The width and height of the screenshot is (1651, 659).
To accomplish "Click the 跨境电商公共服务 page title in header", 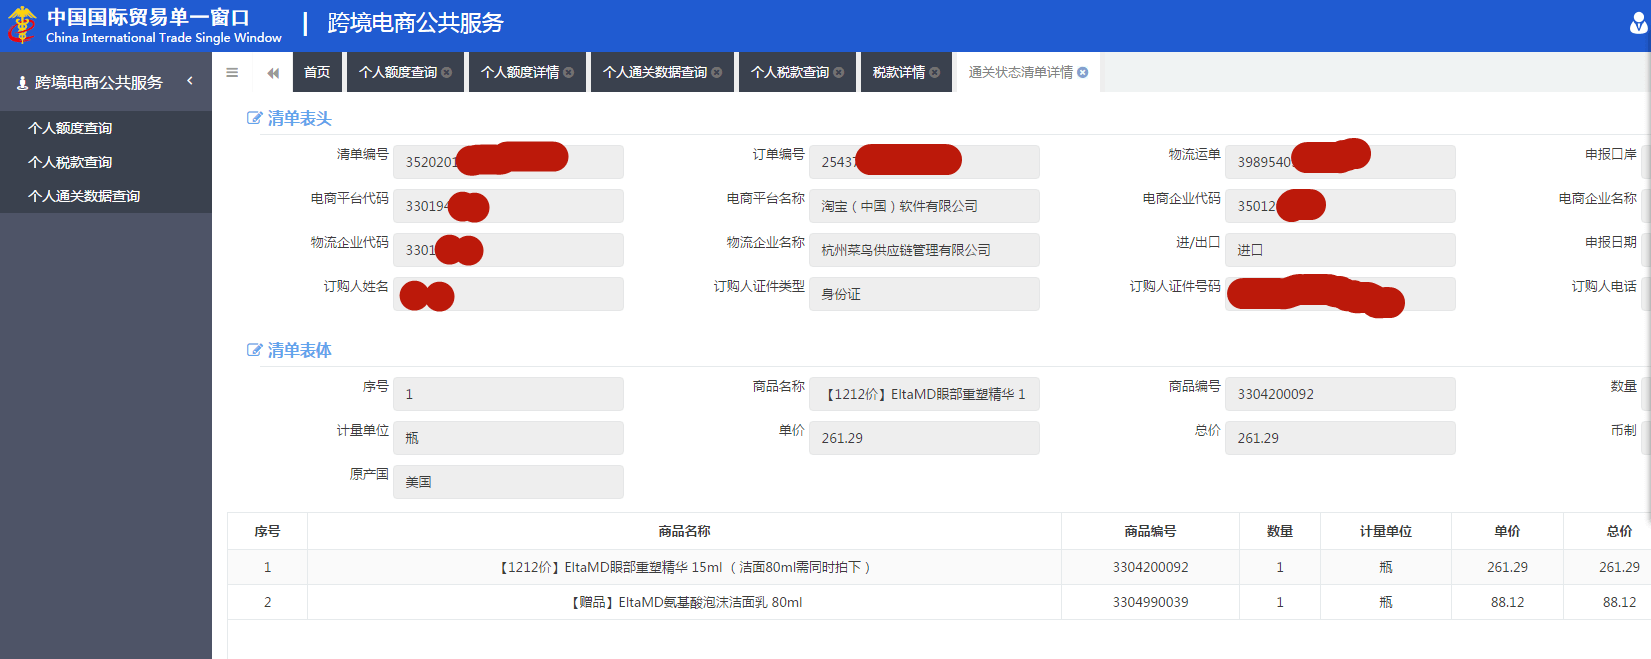I will pos(416,23).
